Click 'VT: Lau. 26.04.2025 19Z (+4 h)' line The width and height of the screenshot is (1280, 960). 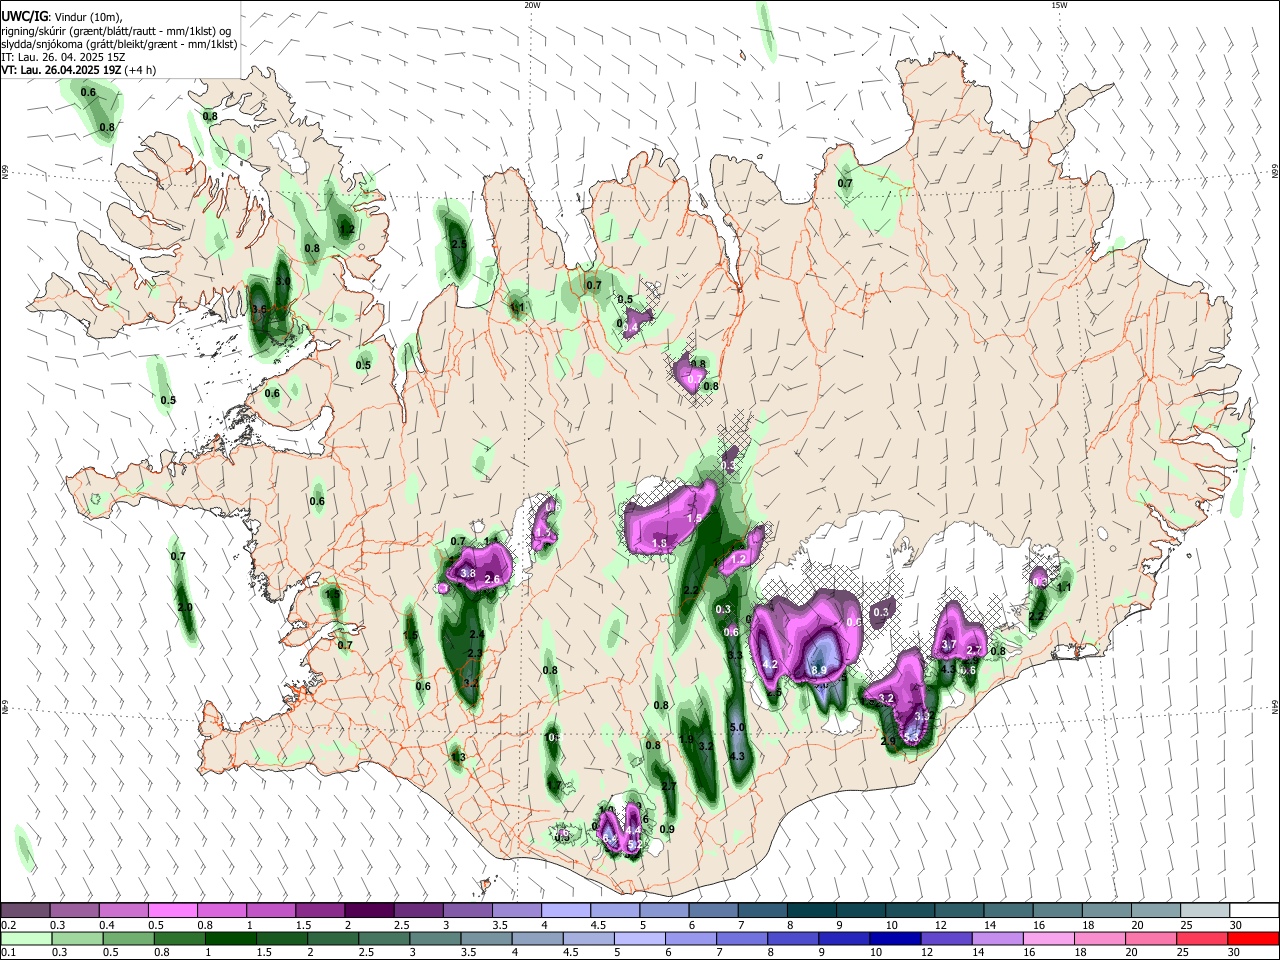coord(79,70)
